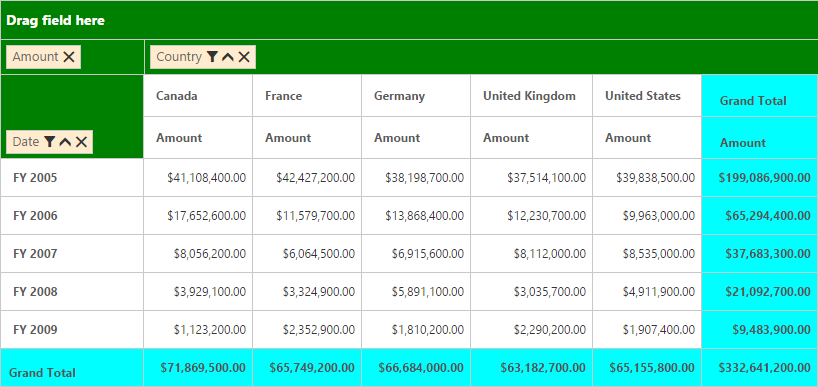818x387 pixels.
Task: Remove the Amount field with its X icon
Action: coord(69,57)
